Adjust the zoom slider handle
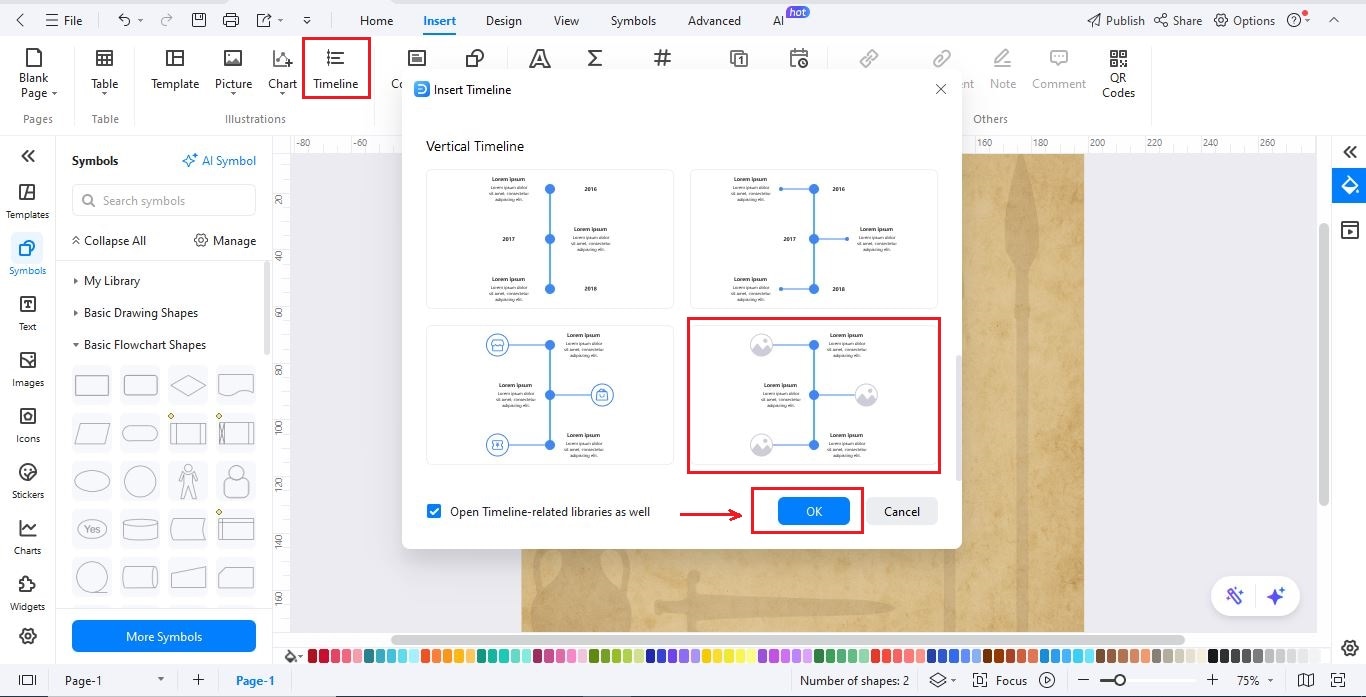Image resolution: width=1366 pixels, height=697 pixels. click(1120, 680)
